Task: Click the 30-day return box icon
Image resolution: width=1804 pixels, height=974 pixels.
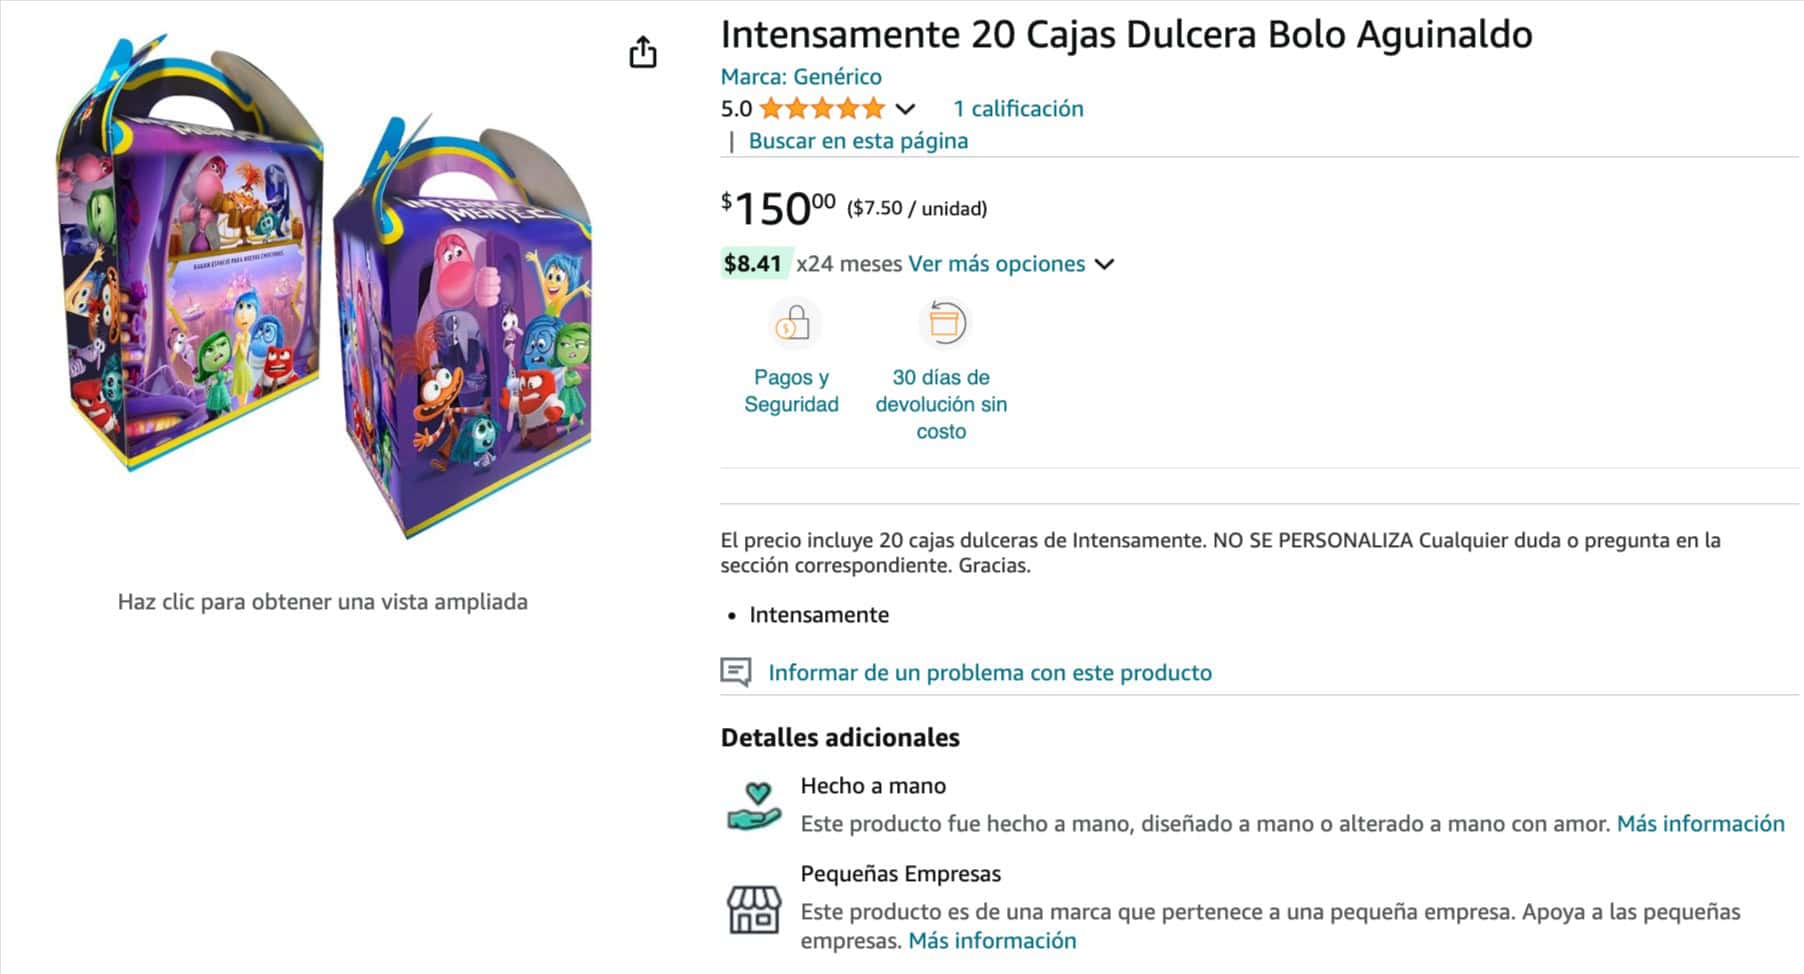Action: click(x=943, y=323)
